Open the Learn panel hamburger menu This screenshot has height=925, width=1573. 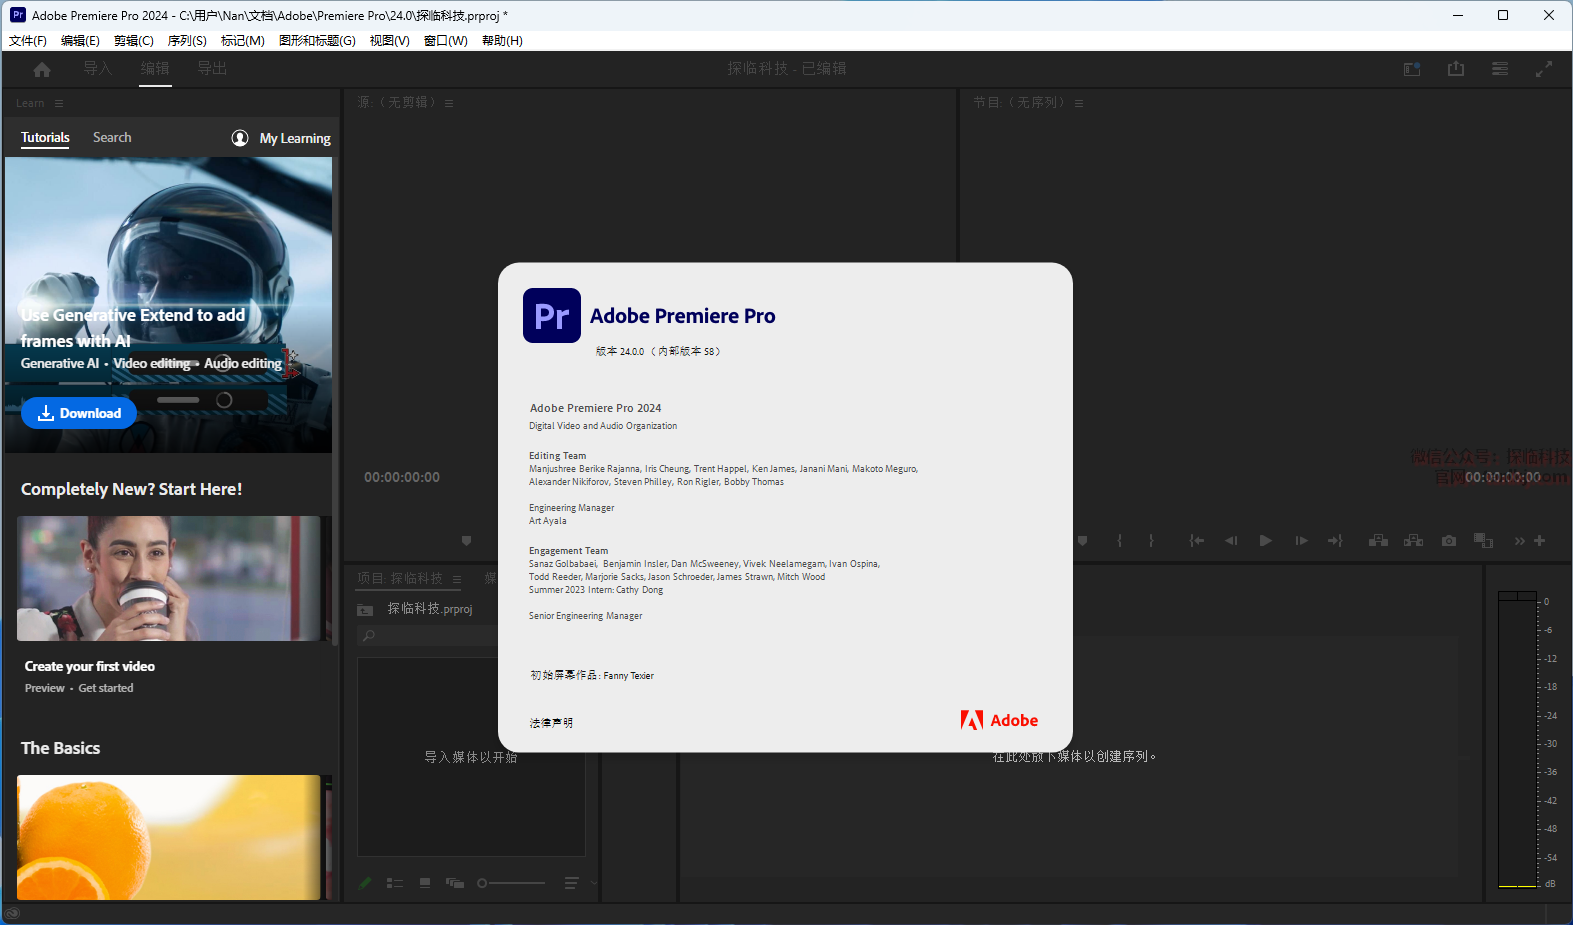coord(59,103)
